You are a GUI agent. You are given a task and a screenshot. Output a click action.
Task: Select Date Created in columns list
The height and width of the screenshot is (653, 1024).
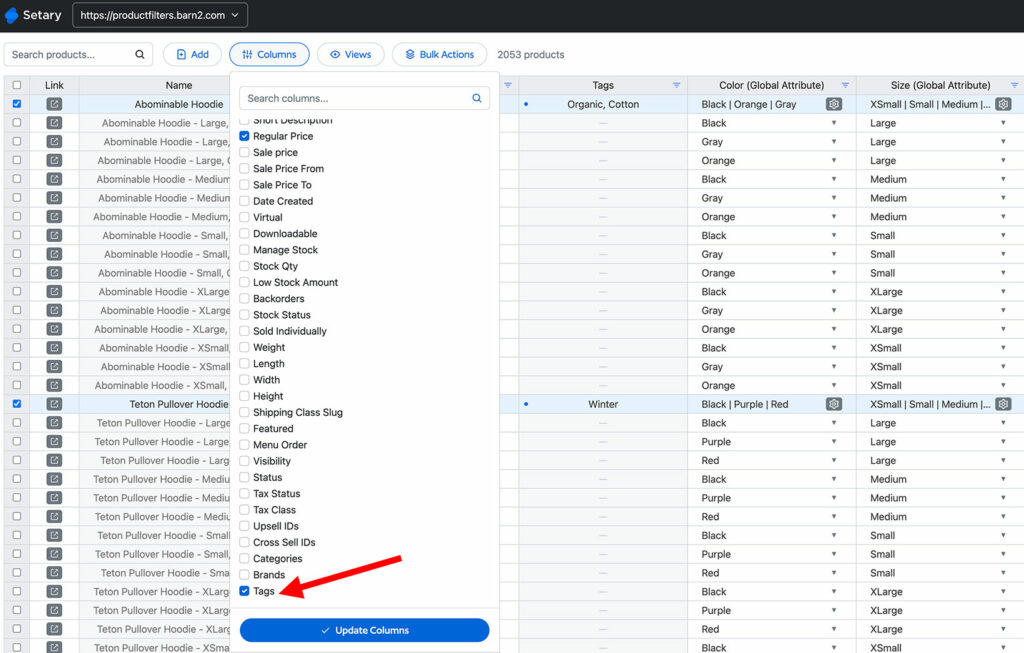pos(283,201)
